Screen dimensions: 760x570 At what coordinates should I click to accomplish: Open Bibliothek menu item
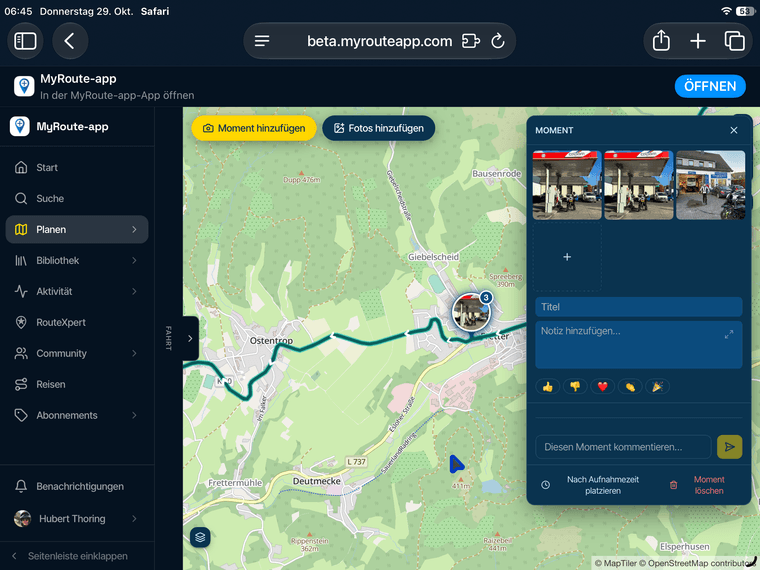pos(77,261)
